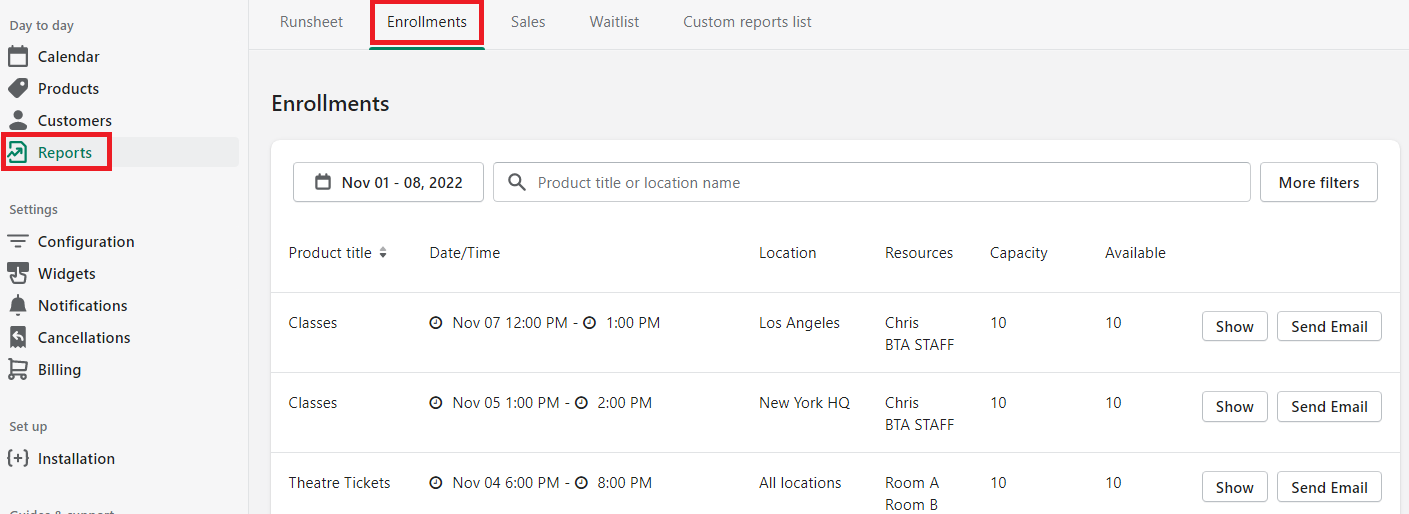The width and height of the screenshot is (1409, 514).
Task: Click the Customers person icon
Action: click(x=18, y=120)
